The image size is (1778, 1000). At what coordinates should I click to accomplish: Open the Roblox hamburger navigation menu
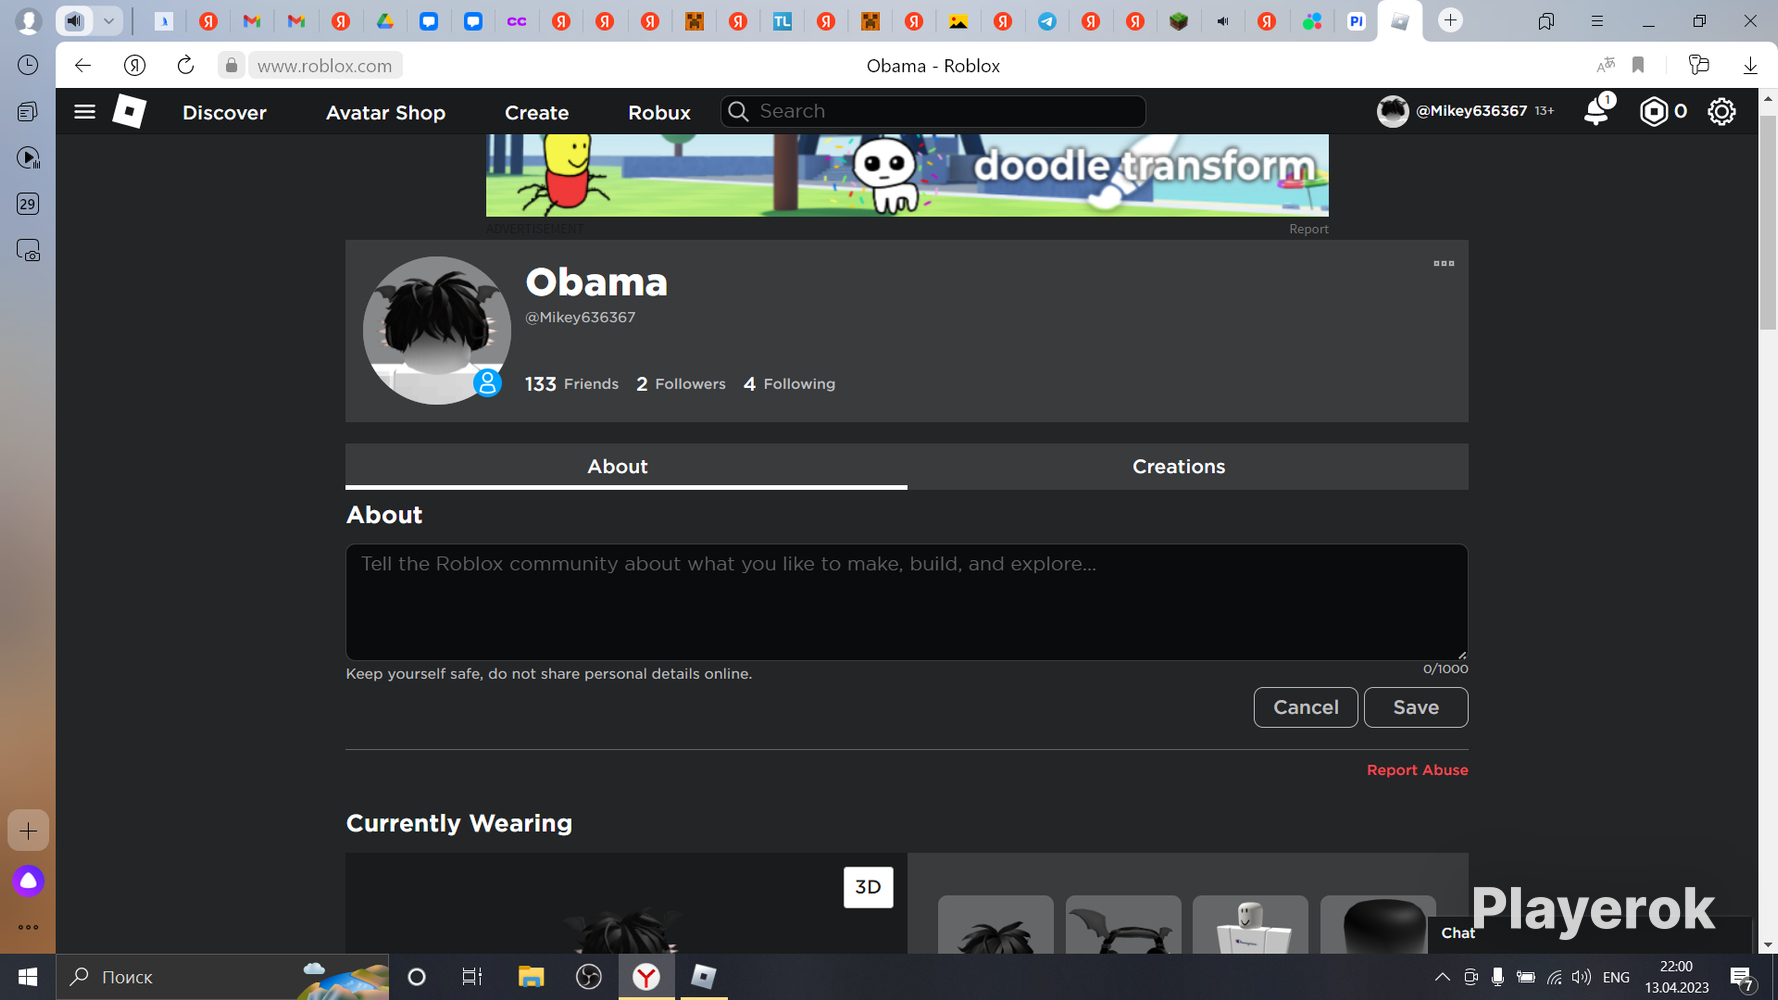(x=85, y=112)
